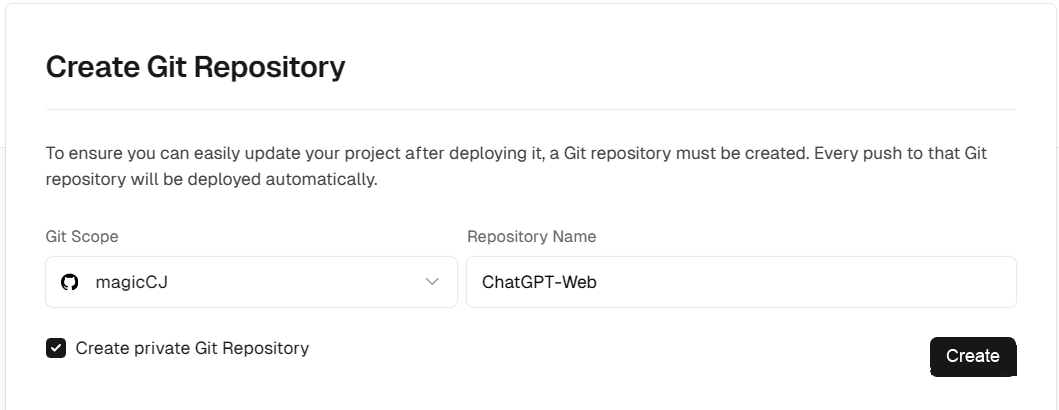Click the white checkmark icon in the checkbox
Screen dimensions: 1059x410
point(56,349)
